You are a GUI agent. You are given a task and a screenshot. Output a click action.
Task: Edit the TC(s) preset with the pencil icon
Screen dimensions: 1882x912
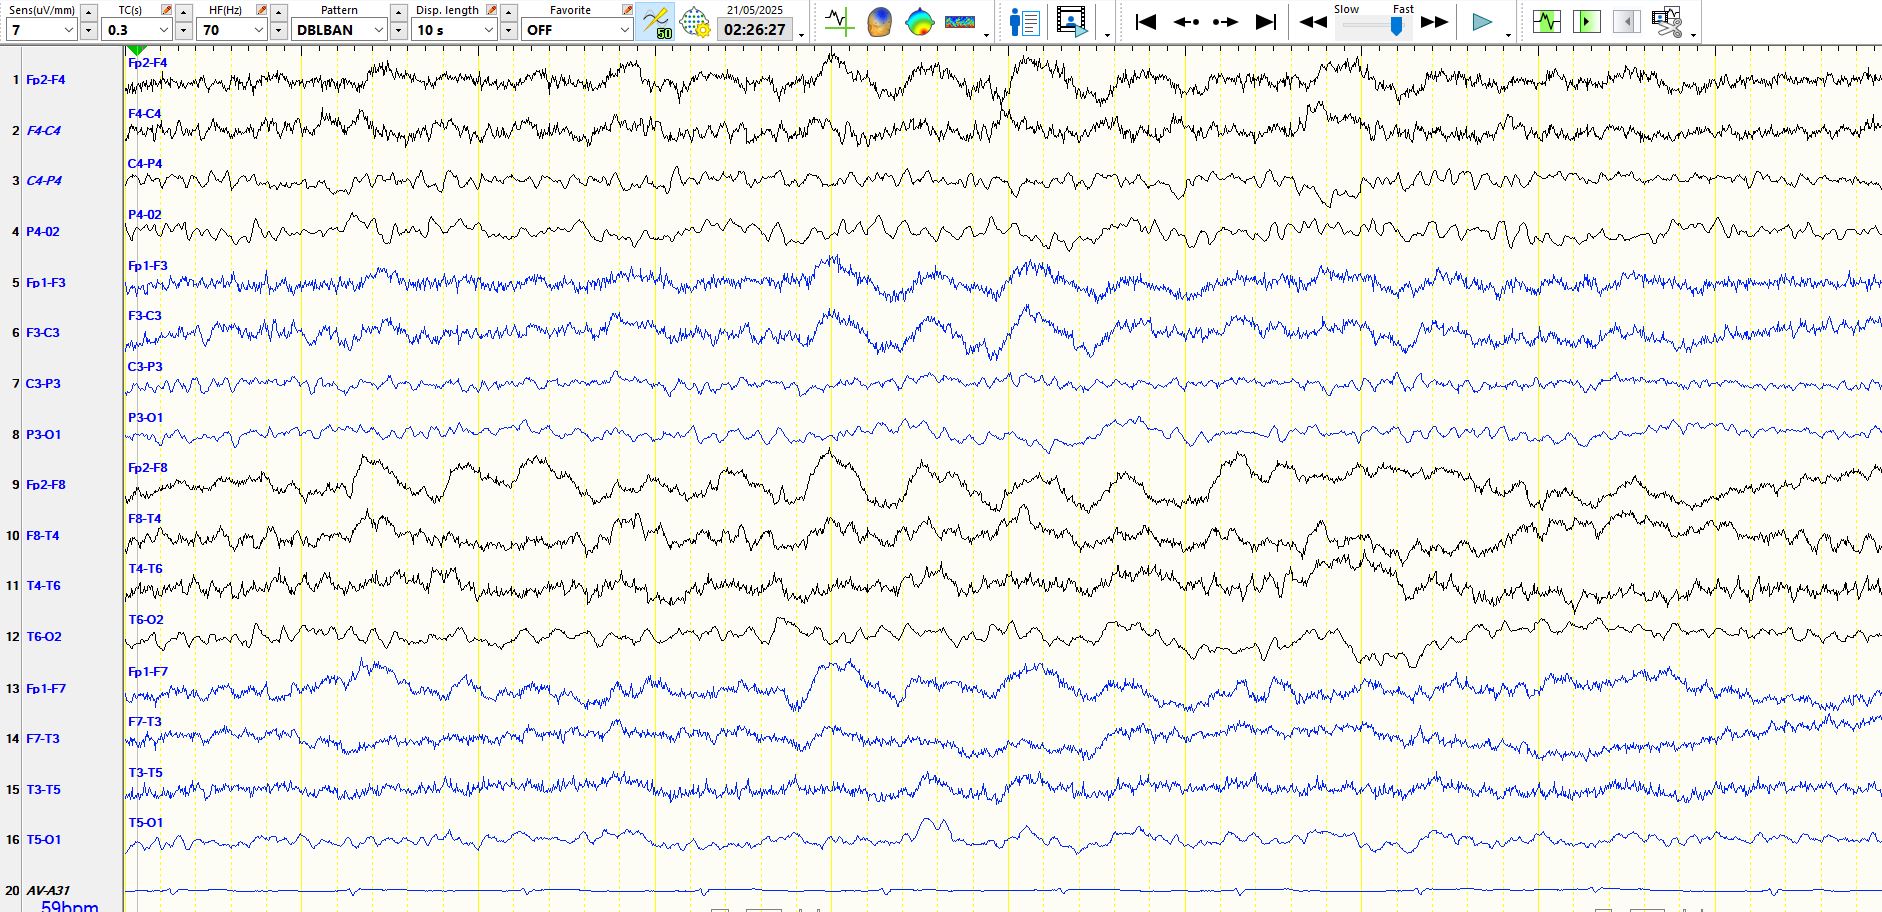166,9
